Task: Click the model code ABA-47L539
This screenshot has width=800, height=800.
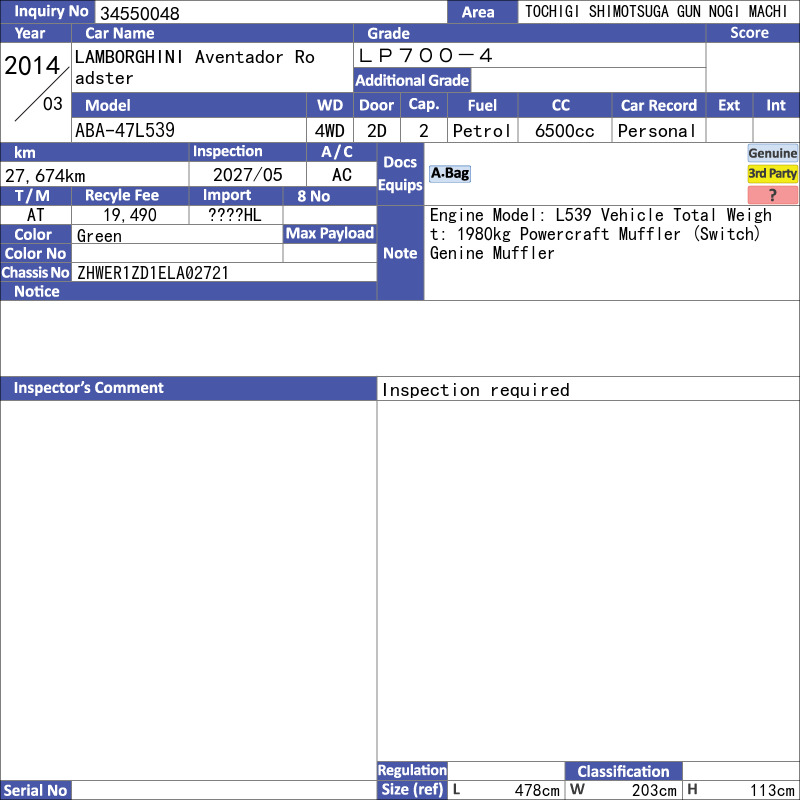Action: [125, 131]
